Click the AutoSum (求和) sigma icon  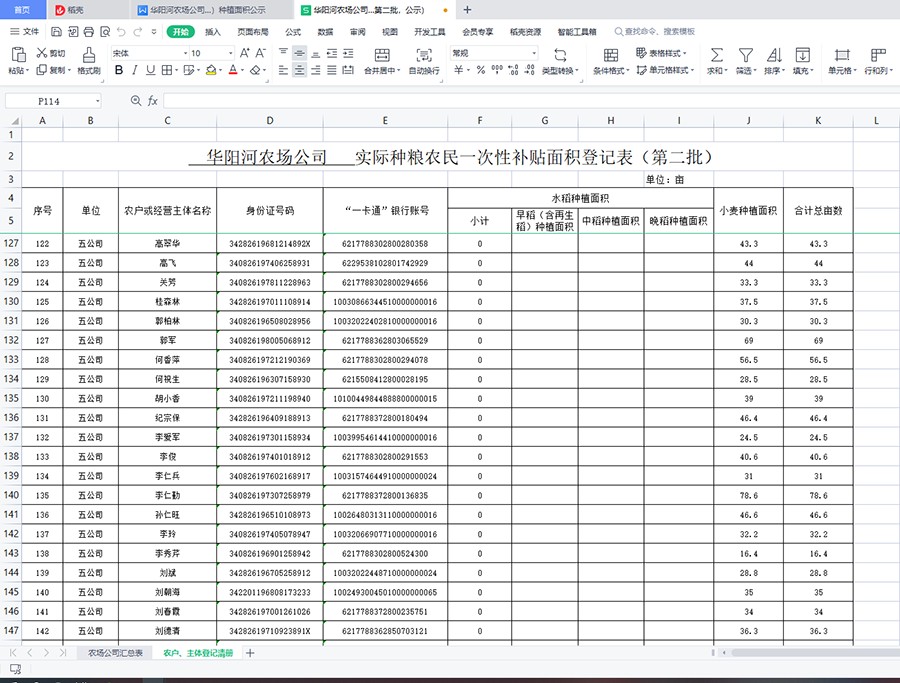(716, 55)
